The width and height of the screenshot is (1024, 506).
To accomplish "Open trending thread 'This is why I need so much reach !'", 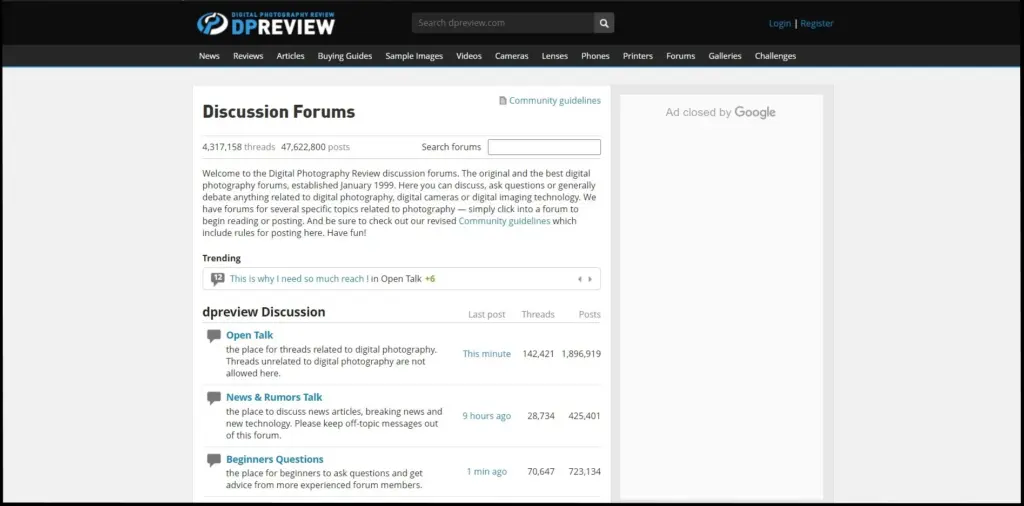I will (299, 279).
